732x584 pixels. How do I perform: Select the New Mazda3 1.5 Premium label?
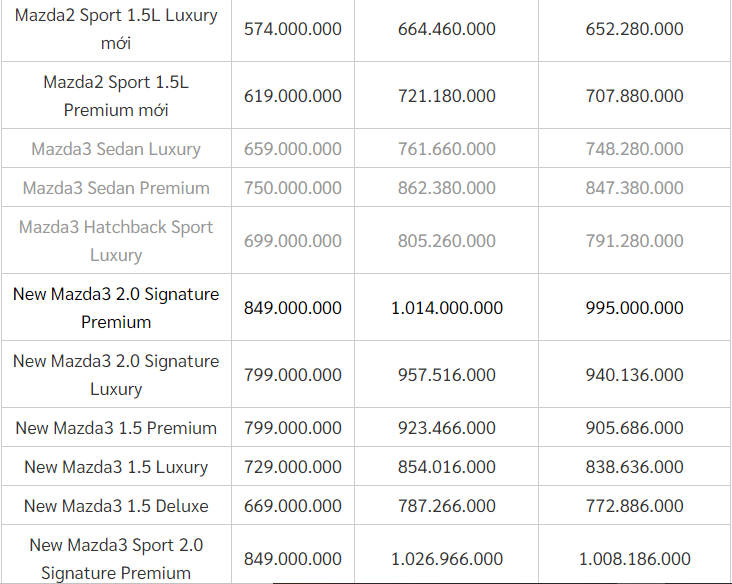[x=116, y=428]
